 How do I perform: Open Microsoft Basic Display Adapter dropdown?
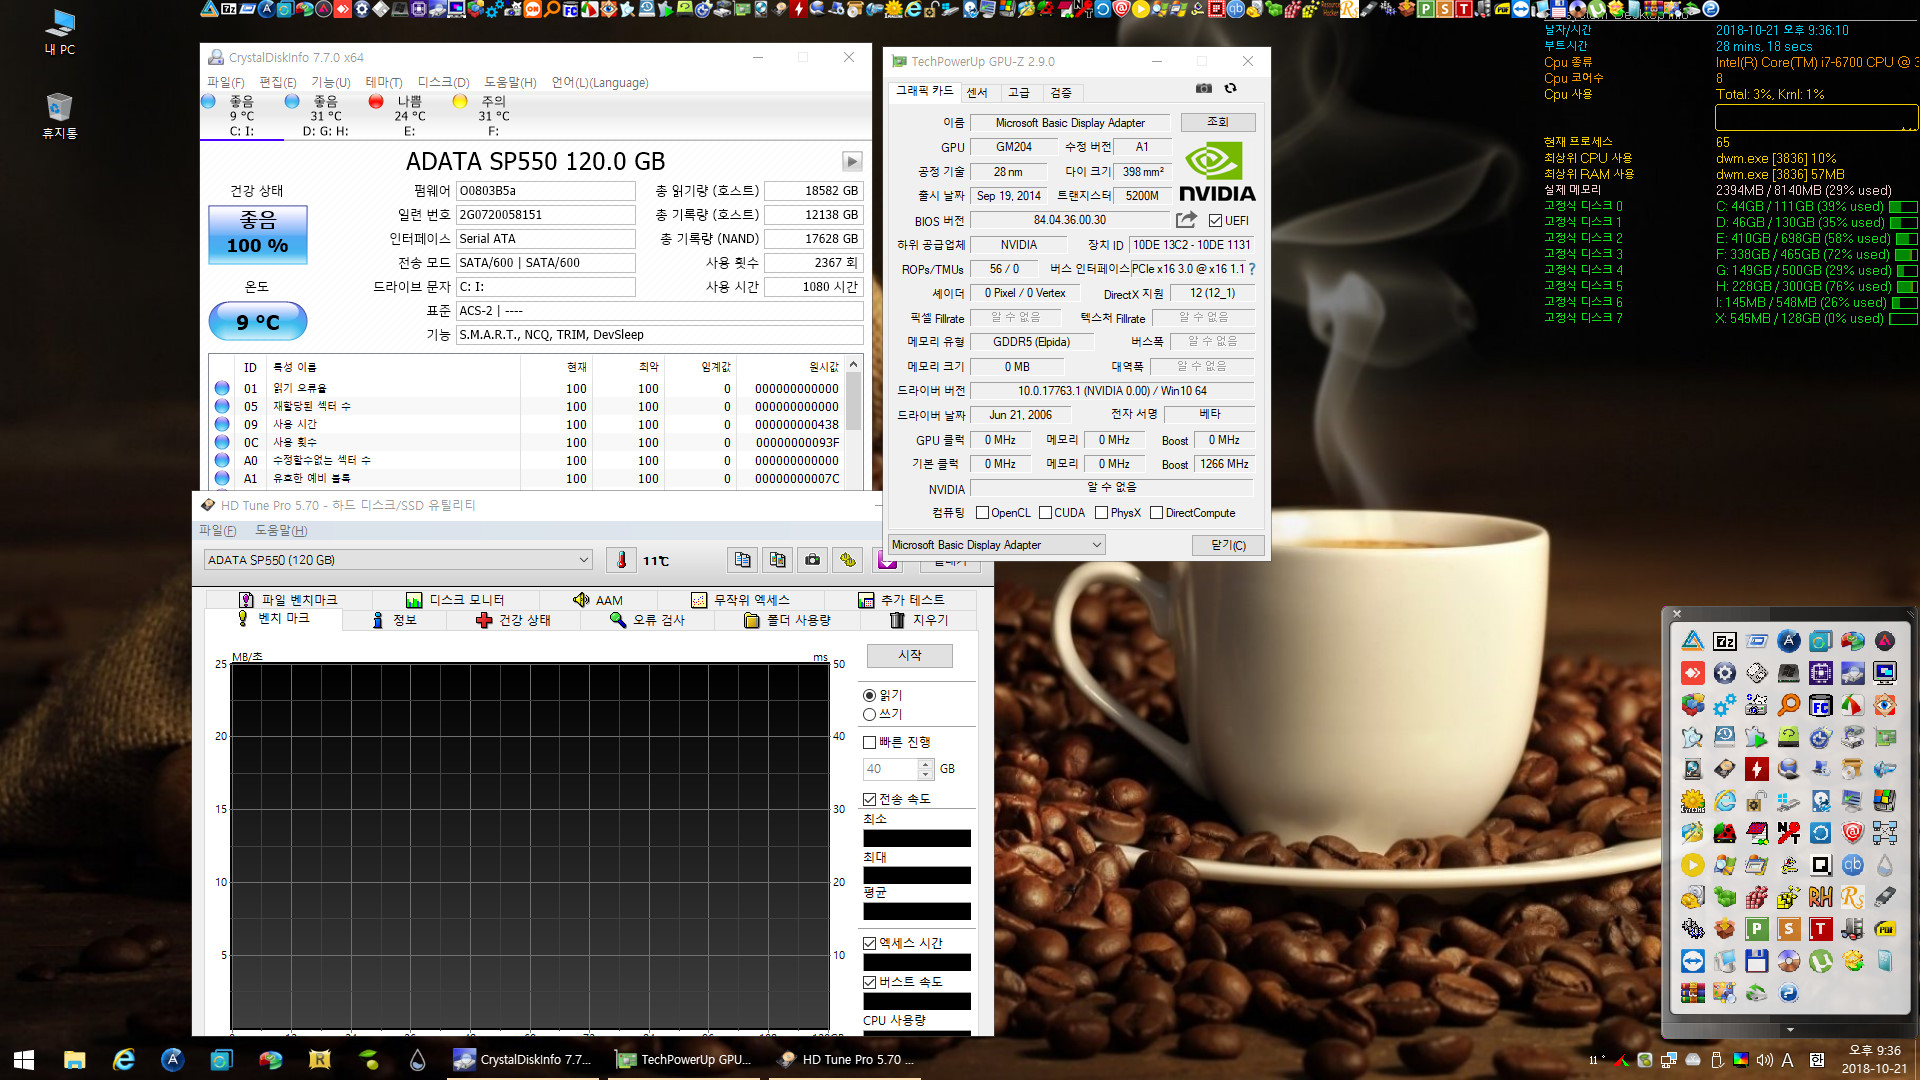[996, 545]
